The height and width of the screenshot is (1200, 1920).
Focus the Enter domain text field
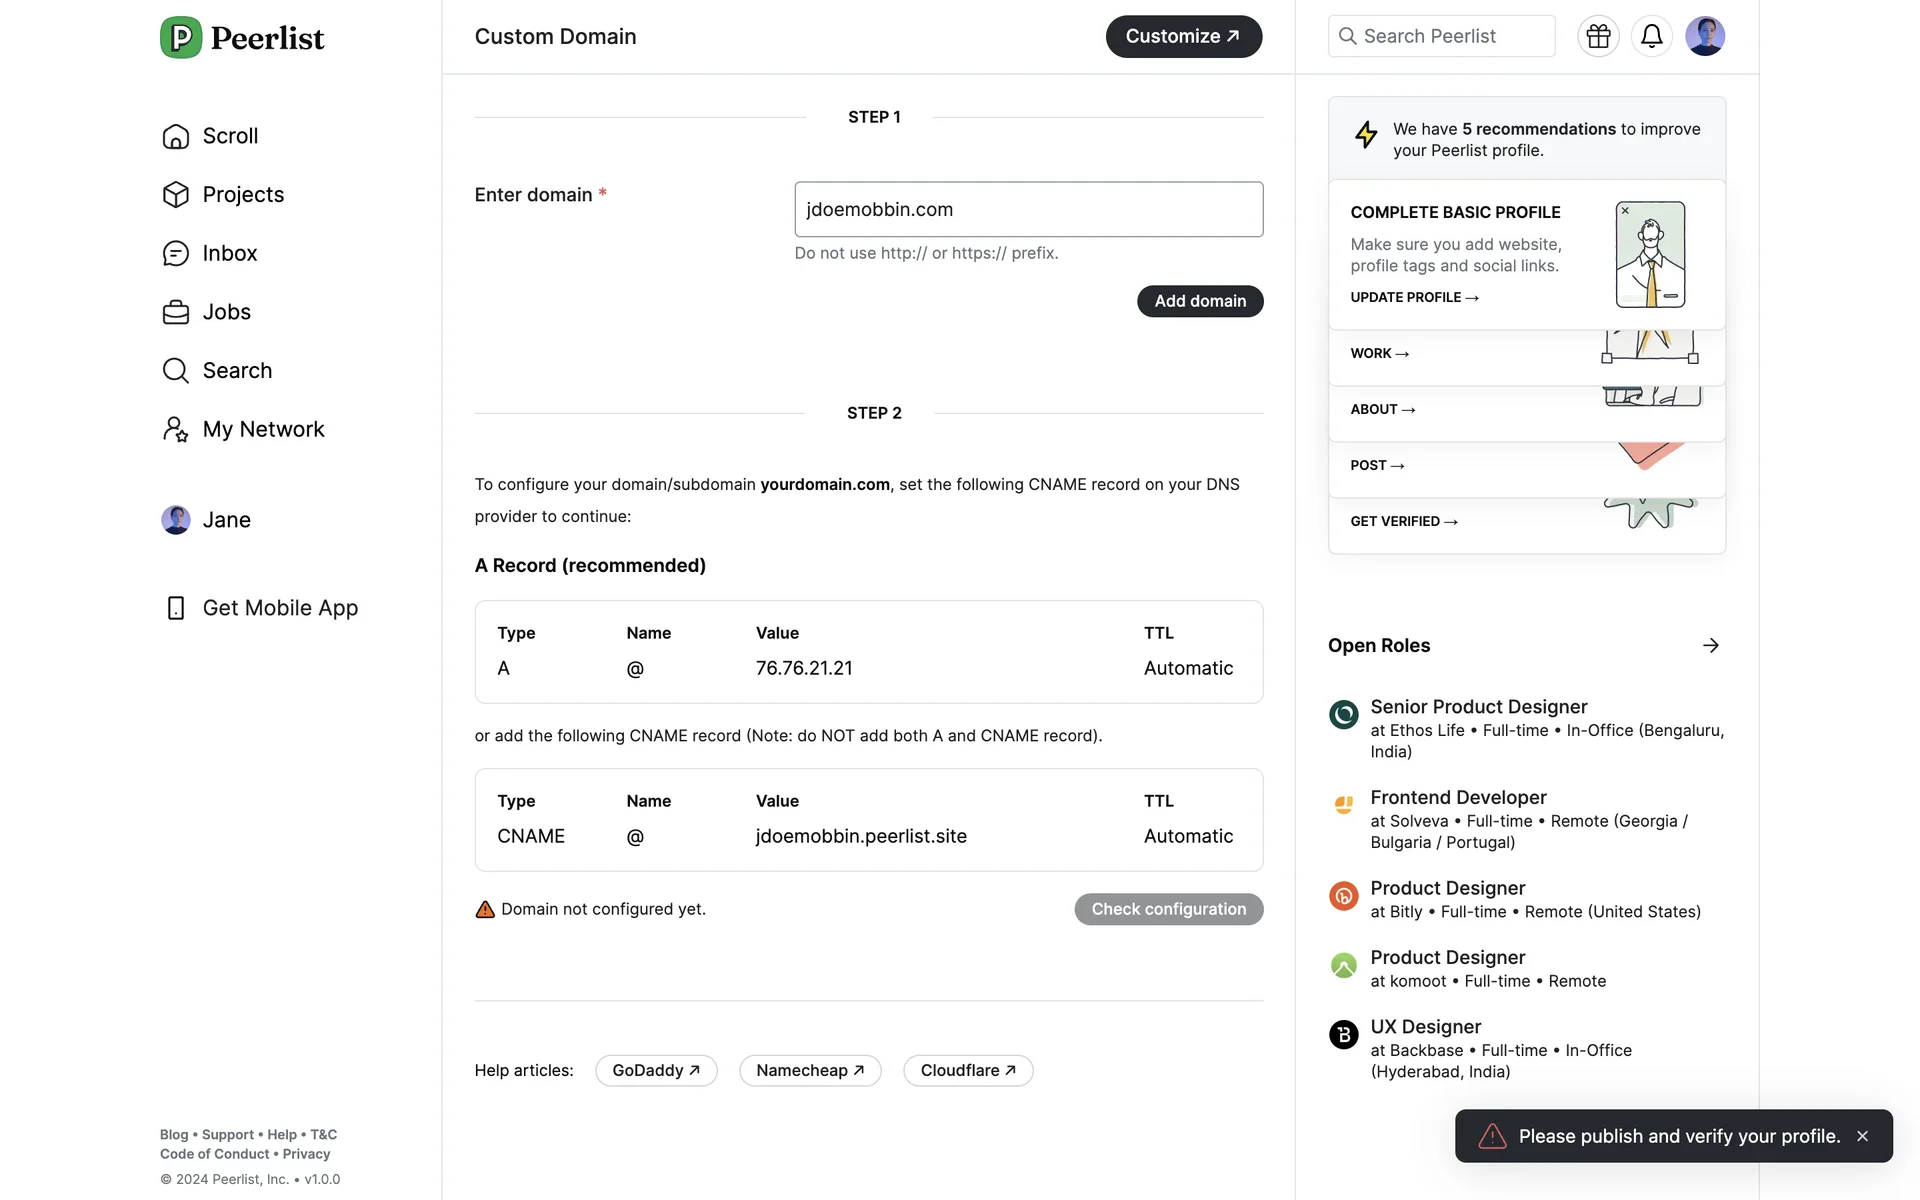click(x=1028, y=210)
